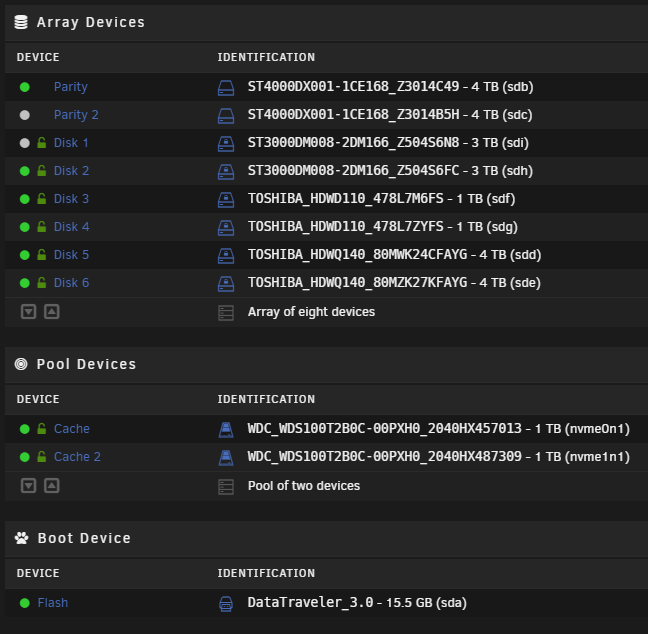Click the grey status dot for Disk 1
Viewport: 648px width, 634px height.
pyautogui.click(x=25, y=143)
